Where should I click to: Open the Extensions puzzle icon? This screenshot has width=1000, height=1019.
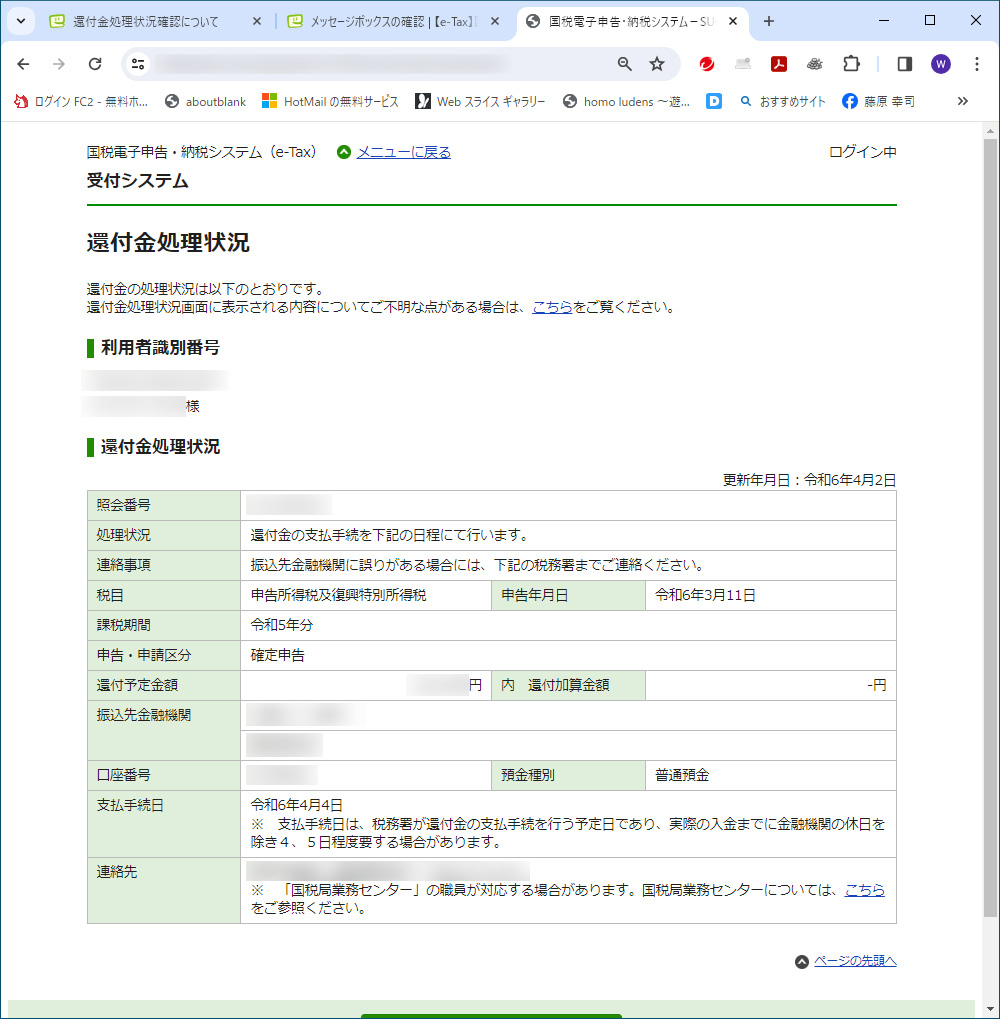click(851, 64)
